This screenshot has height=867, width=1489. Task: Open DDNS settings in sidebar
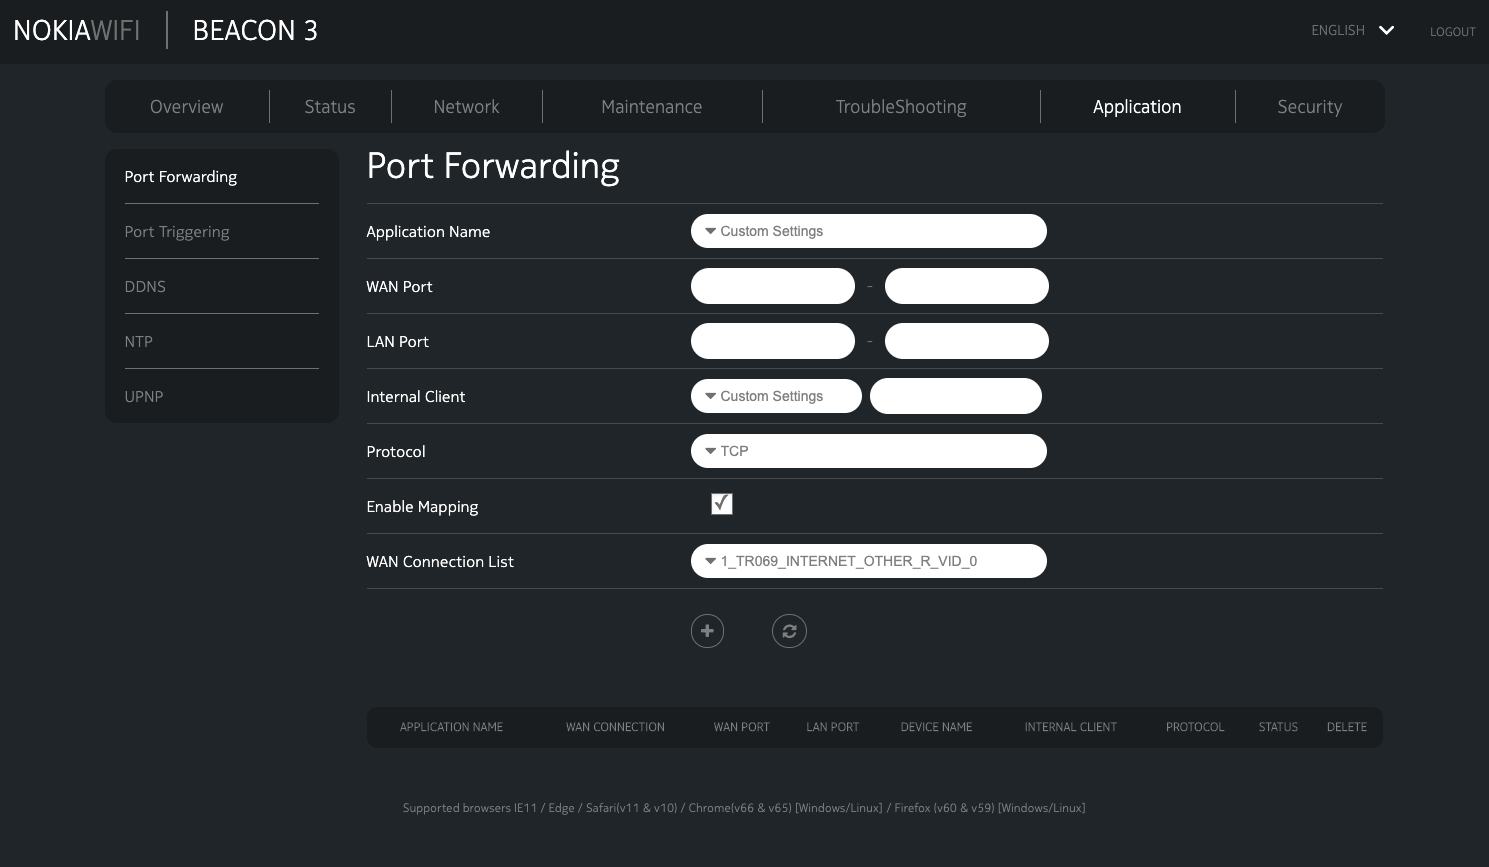(x=145, y=287)
